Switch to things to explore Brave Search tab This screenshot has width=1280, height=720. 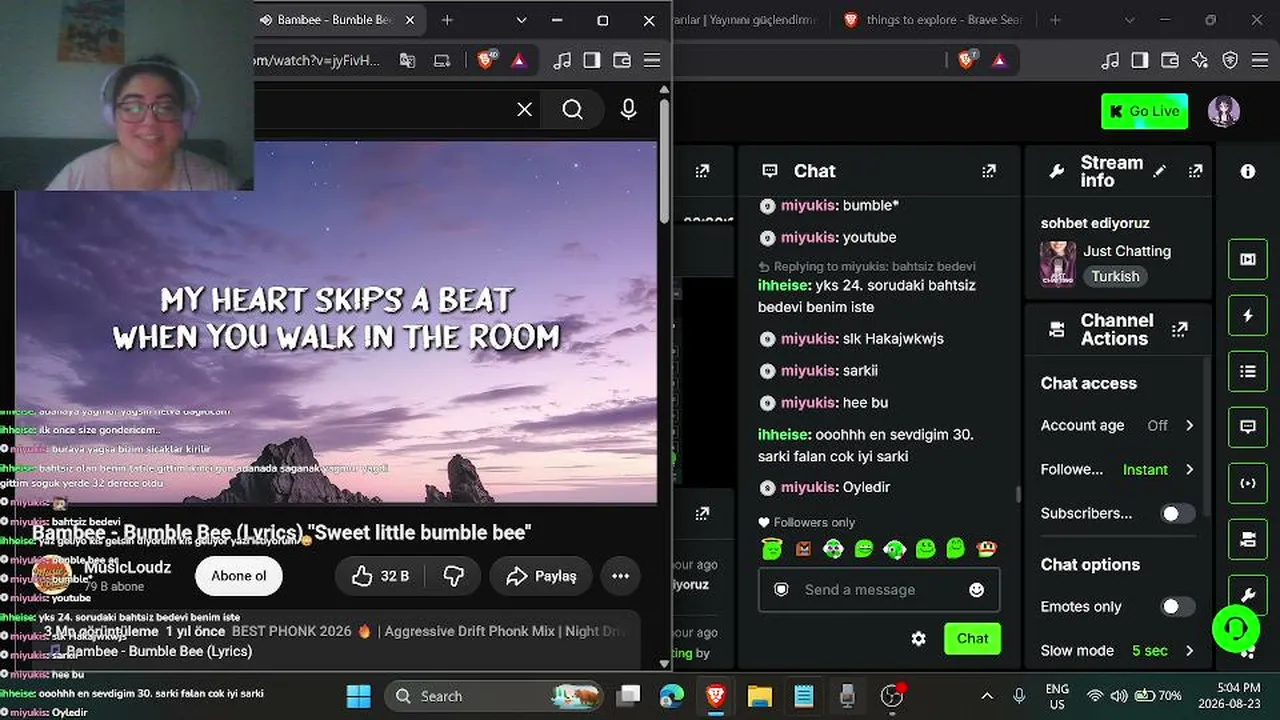pyautogui.click(x=931, y=20)
